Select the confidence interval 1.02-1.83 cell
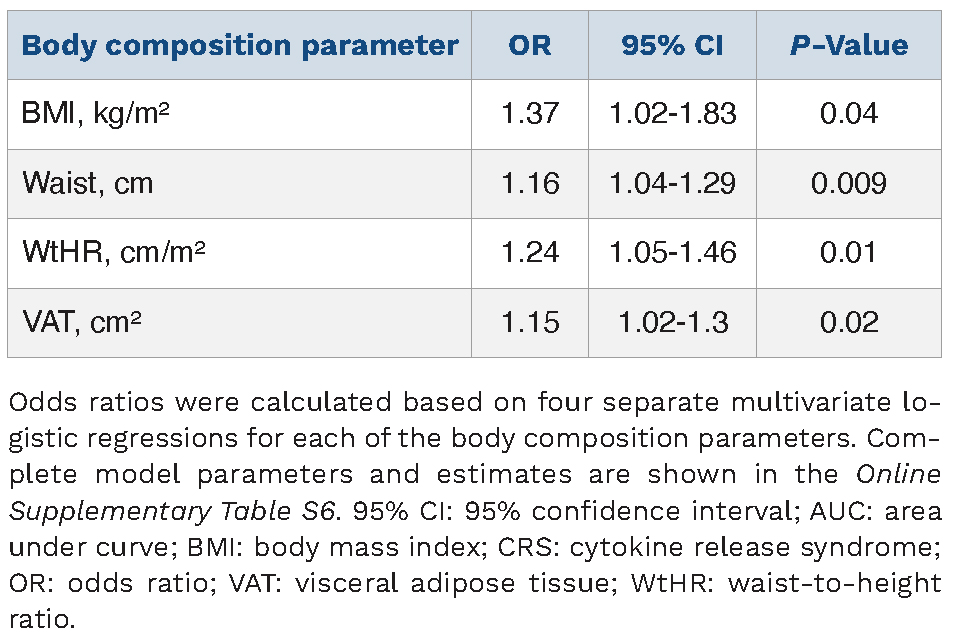956x636 pixels. pos(673,114)
